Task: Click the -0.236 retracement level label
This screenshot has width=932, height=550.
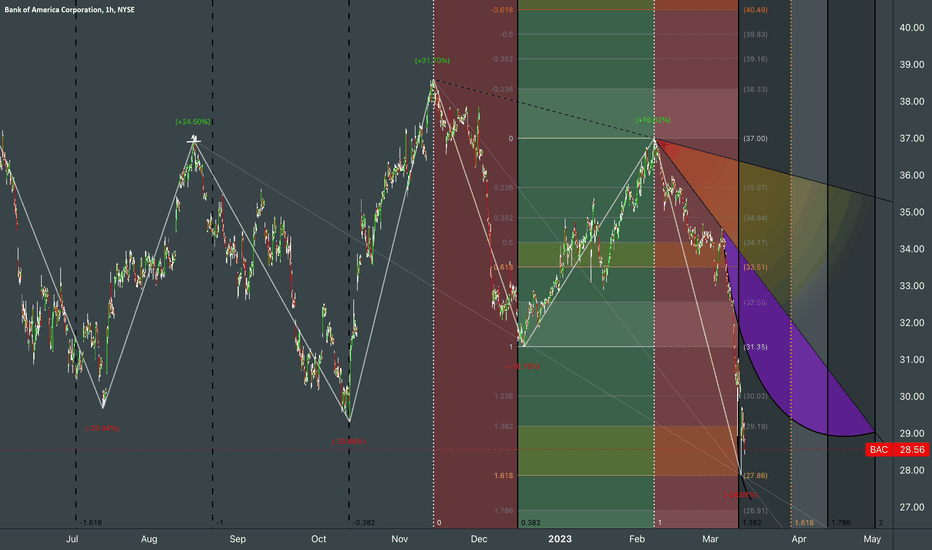Action: pos(502,90)
